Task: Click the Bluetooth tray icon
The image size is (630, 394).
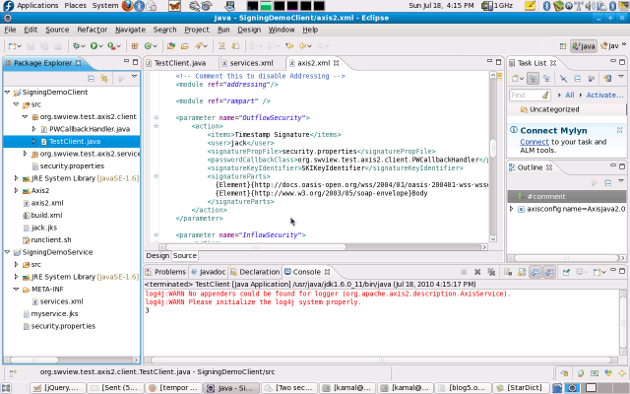Action: [x=546, y=6]
